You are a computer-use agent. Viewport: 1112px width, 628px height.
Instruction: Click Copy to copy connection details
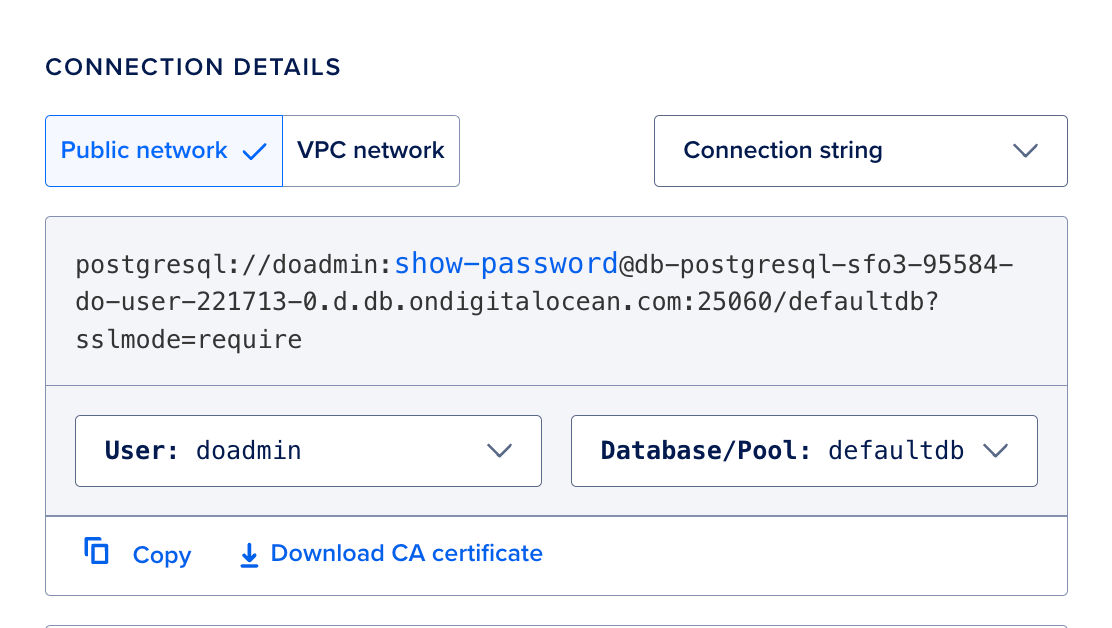click(x=162, y=554)
